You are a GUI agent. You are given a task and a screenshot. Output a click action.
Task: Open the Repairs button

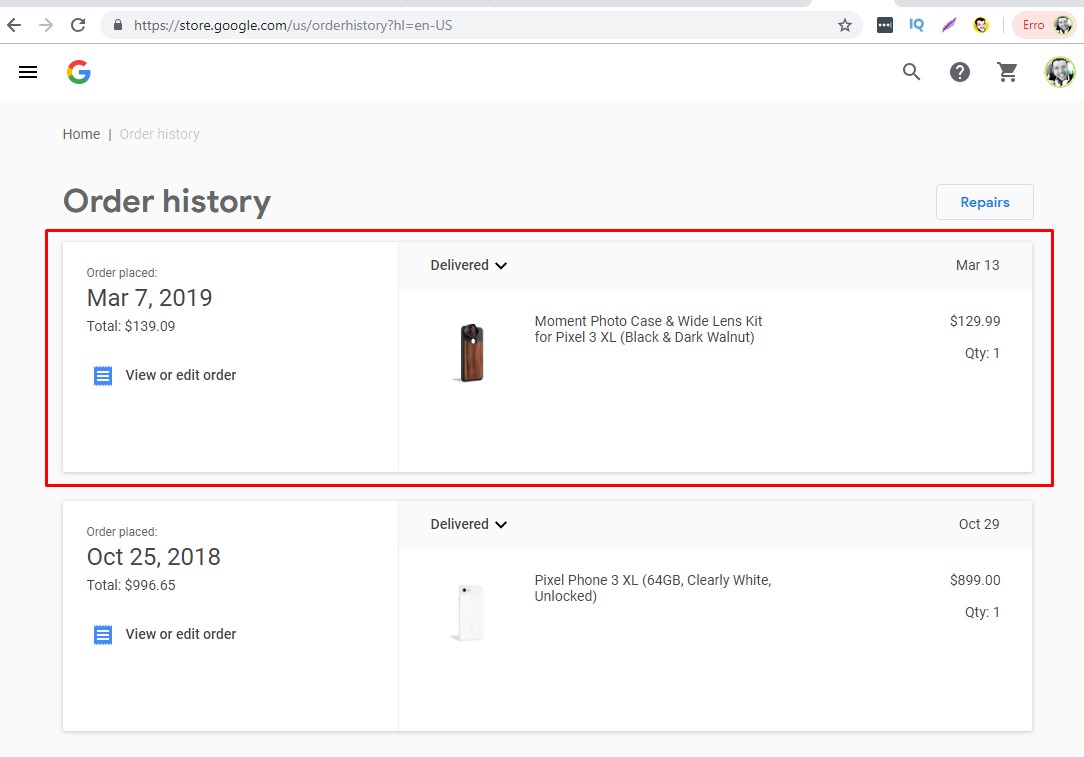[984, 202]
